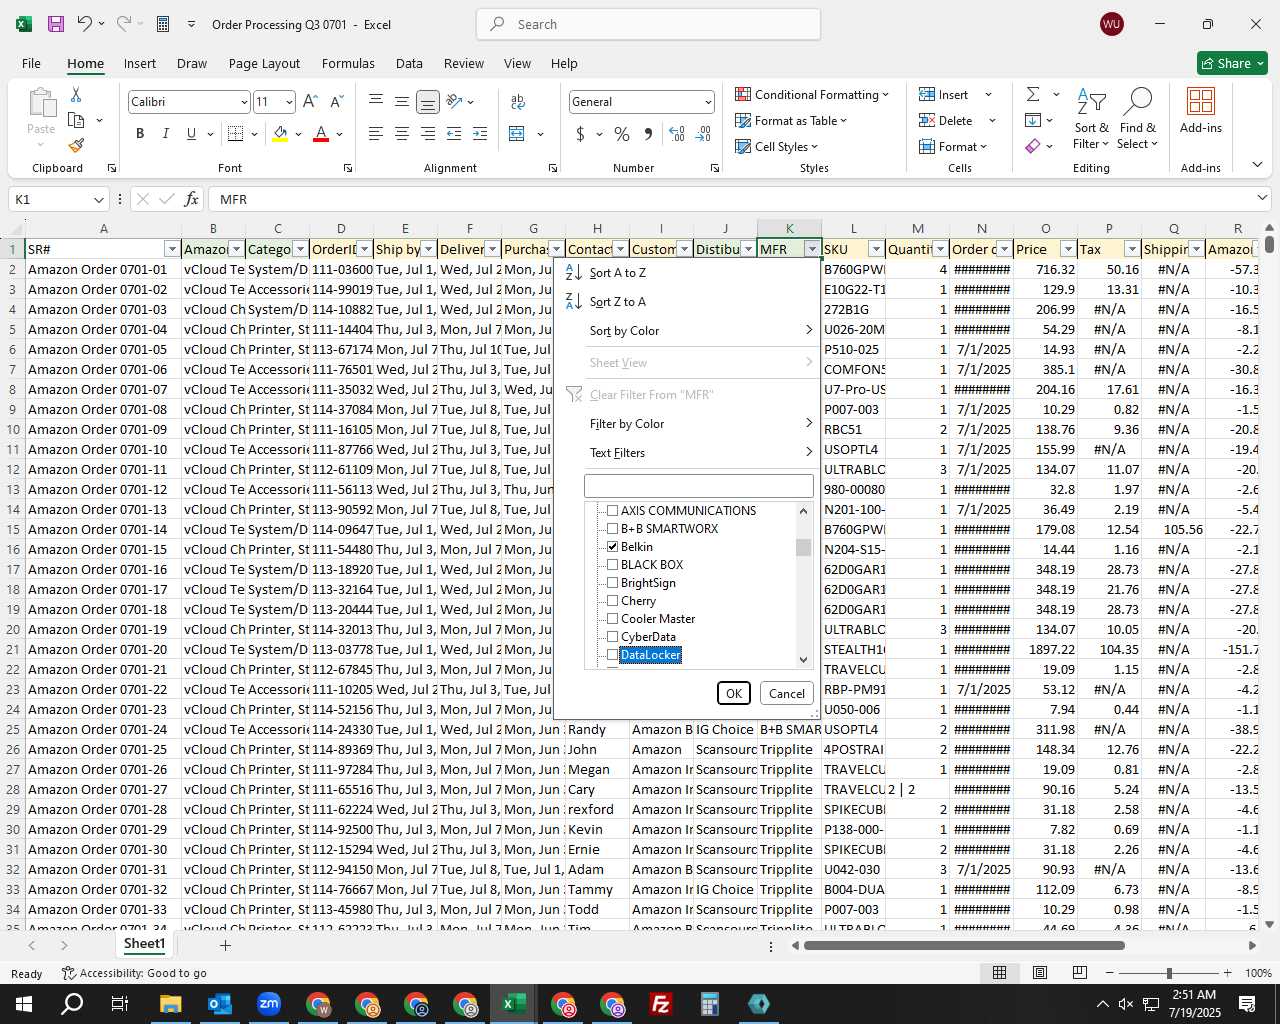Open Outlook from taskbar
Image resolution: width=1280 pixels, height=1024 pixels.
pyautogui.click(x=219, y=1003)
